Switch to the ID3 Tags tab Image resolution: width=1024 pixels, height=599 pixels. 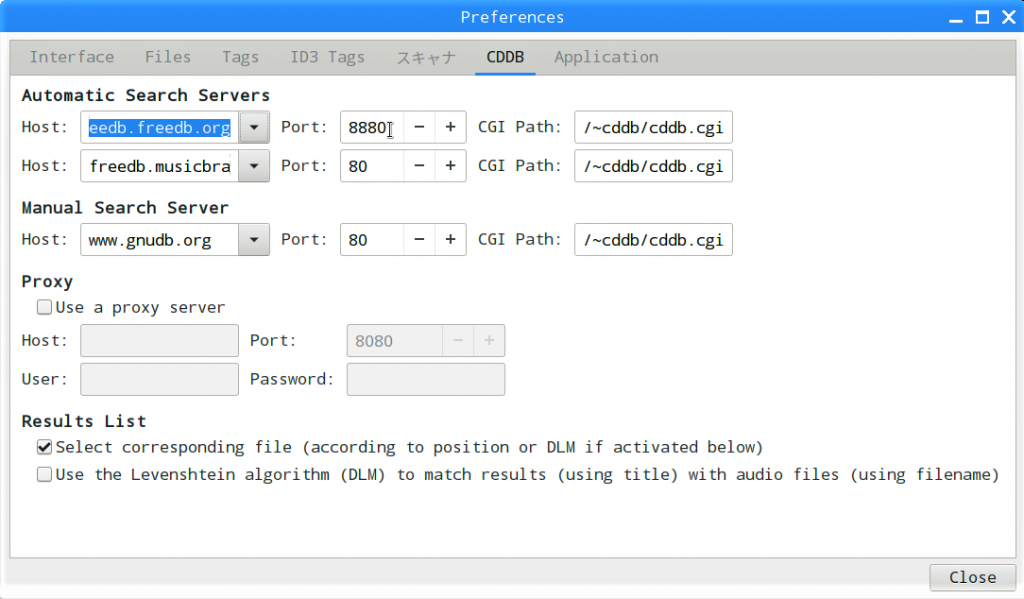coord(327,57)
